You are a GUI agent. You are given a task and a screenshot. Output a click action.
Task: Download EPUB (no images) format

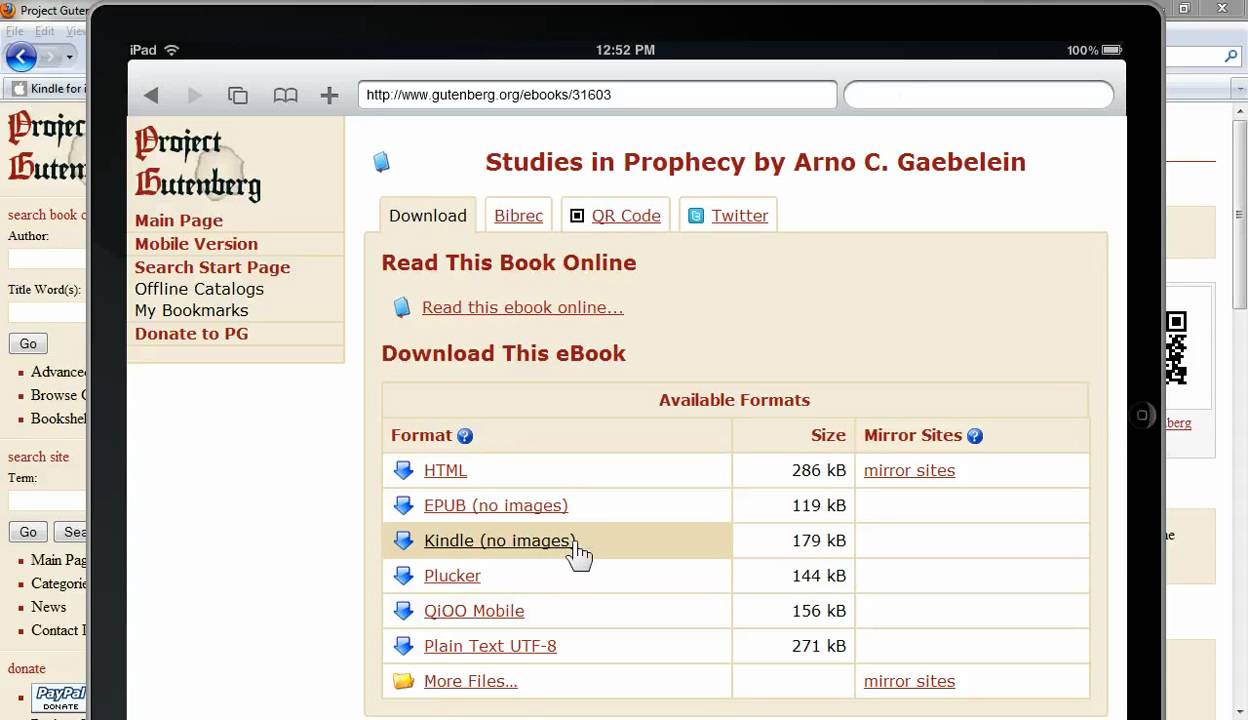pyautogui.click(x=495, y=505)
